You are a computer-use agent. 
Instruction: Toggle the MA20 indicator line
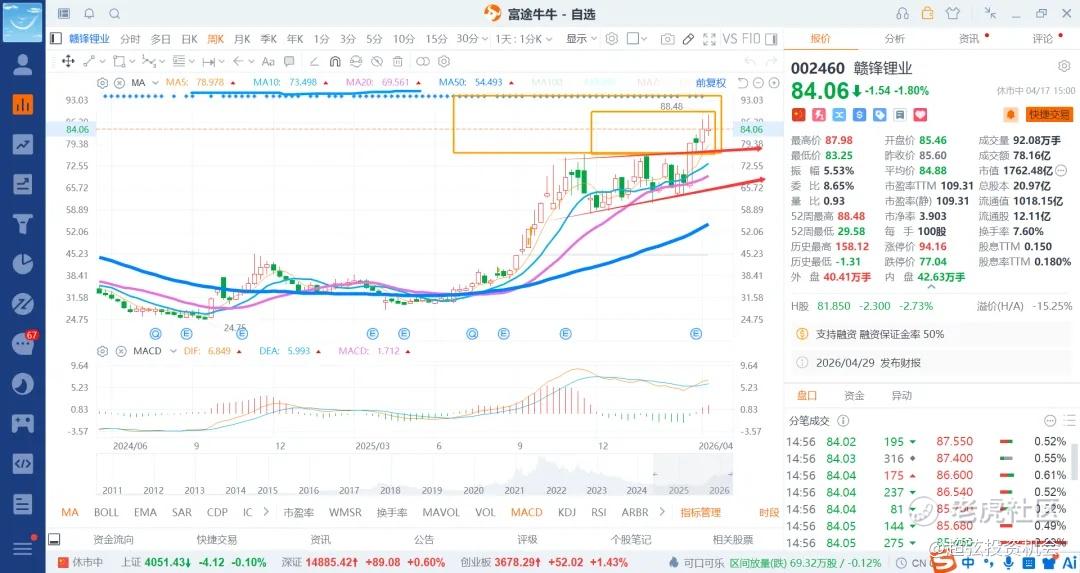(x=383, y=83)
